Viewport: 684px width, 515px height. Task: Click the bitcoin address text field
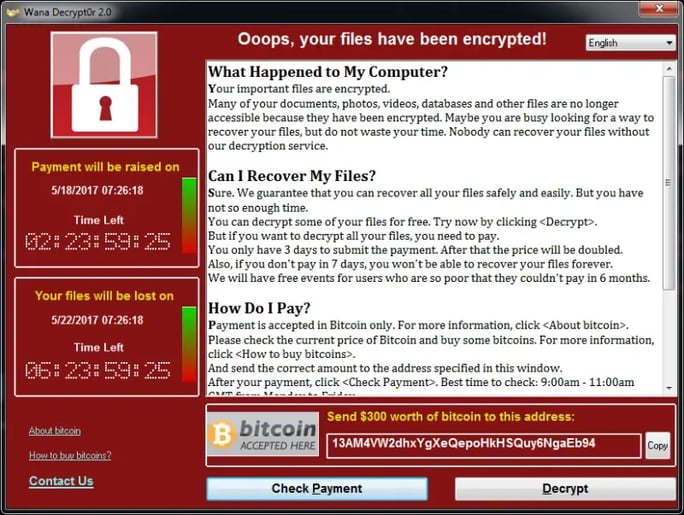point(483,445)
